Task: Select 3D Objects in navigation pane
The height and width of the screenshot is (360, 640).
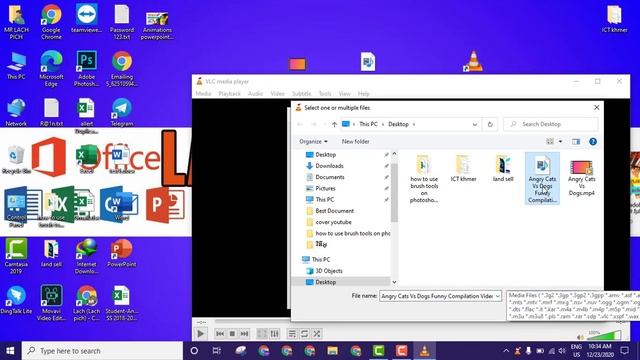Action: pyautogui.click(x=329, y=271)
